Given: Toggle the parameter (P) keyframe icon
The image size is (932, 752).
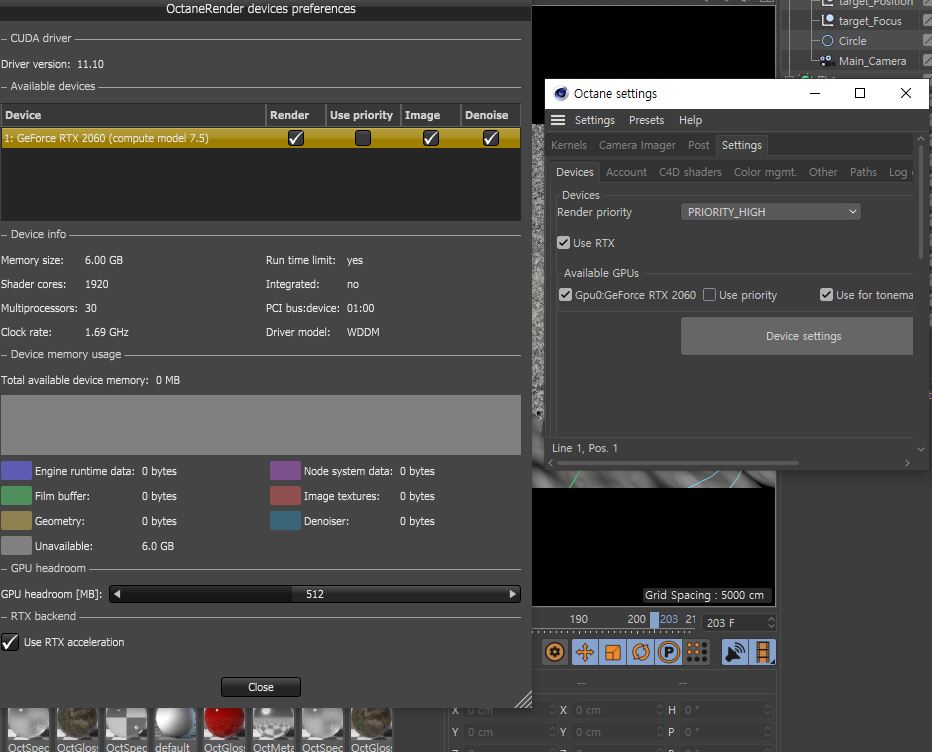Looking at the screenshot, I should pos(669,652).
